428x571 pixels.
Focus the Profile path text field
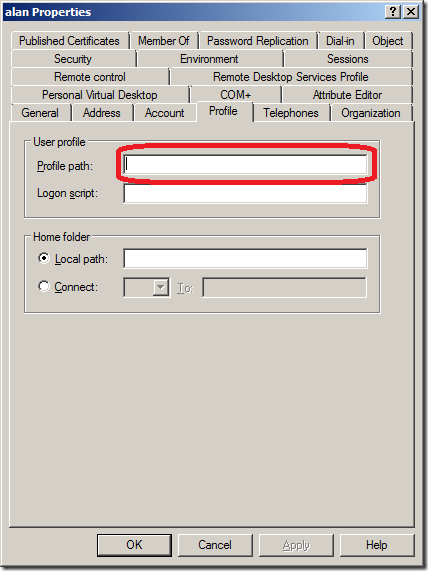pos(245,165)
